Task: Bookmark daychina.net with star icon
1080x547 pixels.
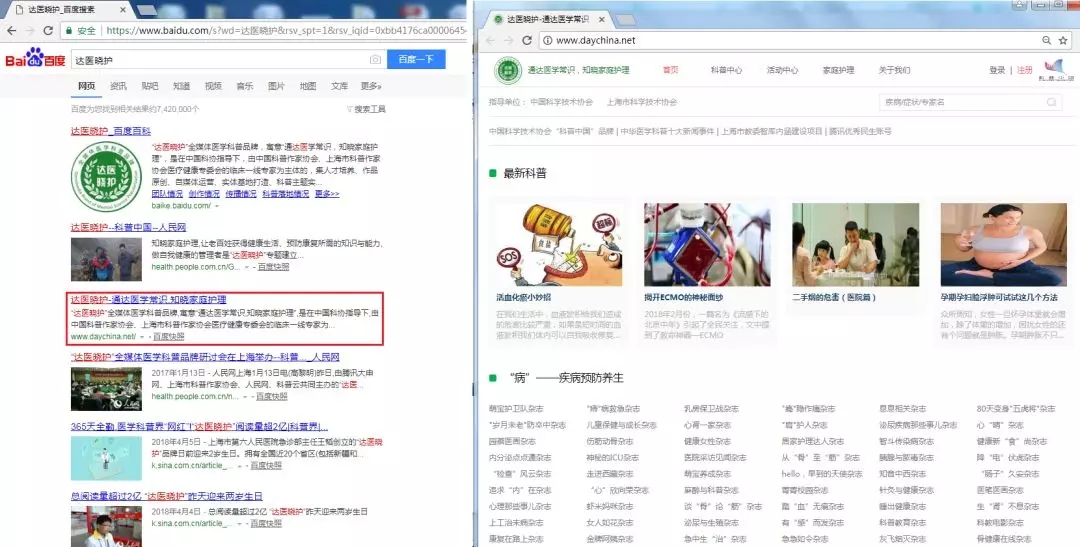Action: [1063, 41]
